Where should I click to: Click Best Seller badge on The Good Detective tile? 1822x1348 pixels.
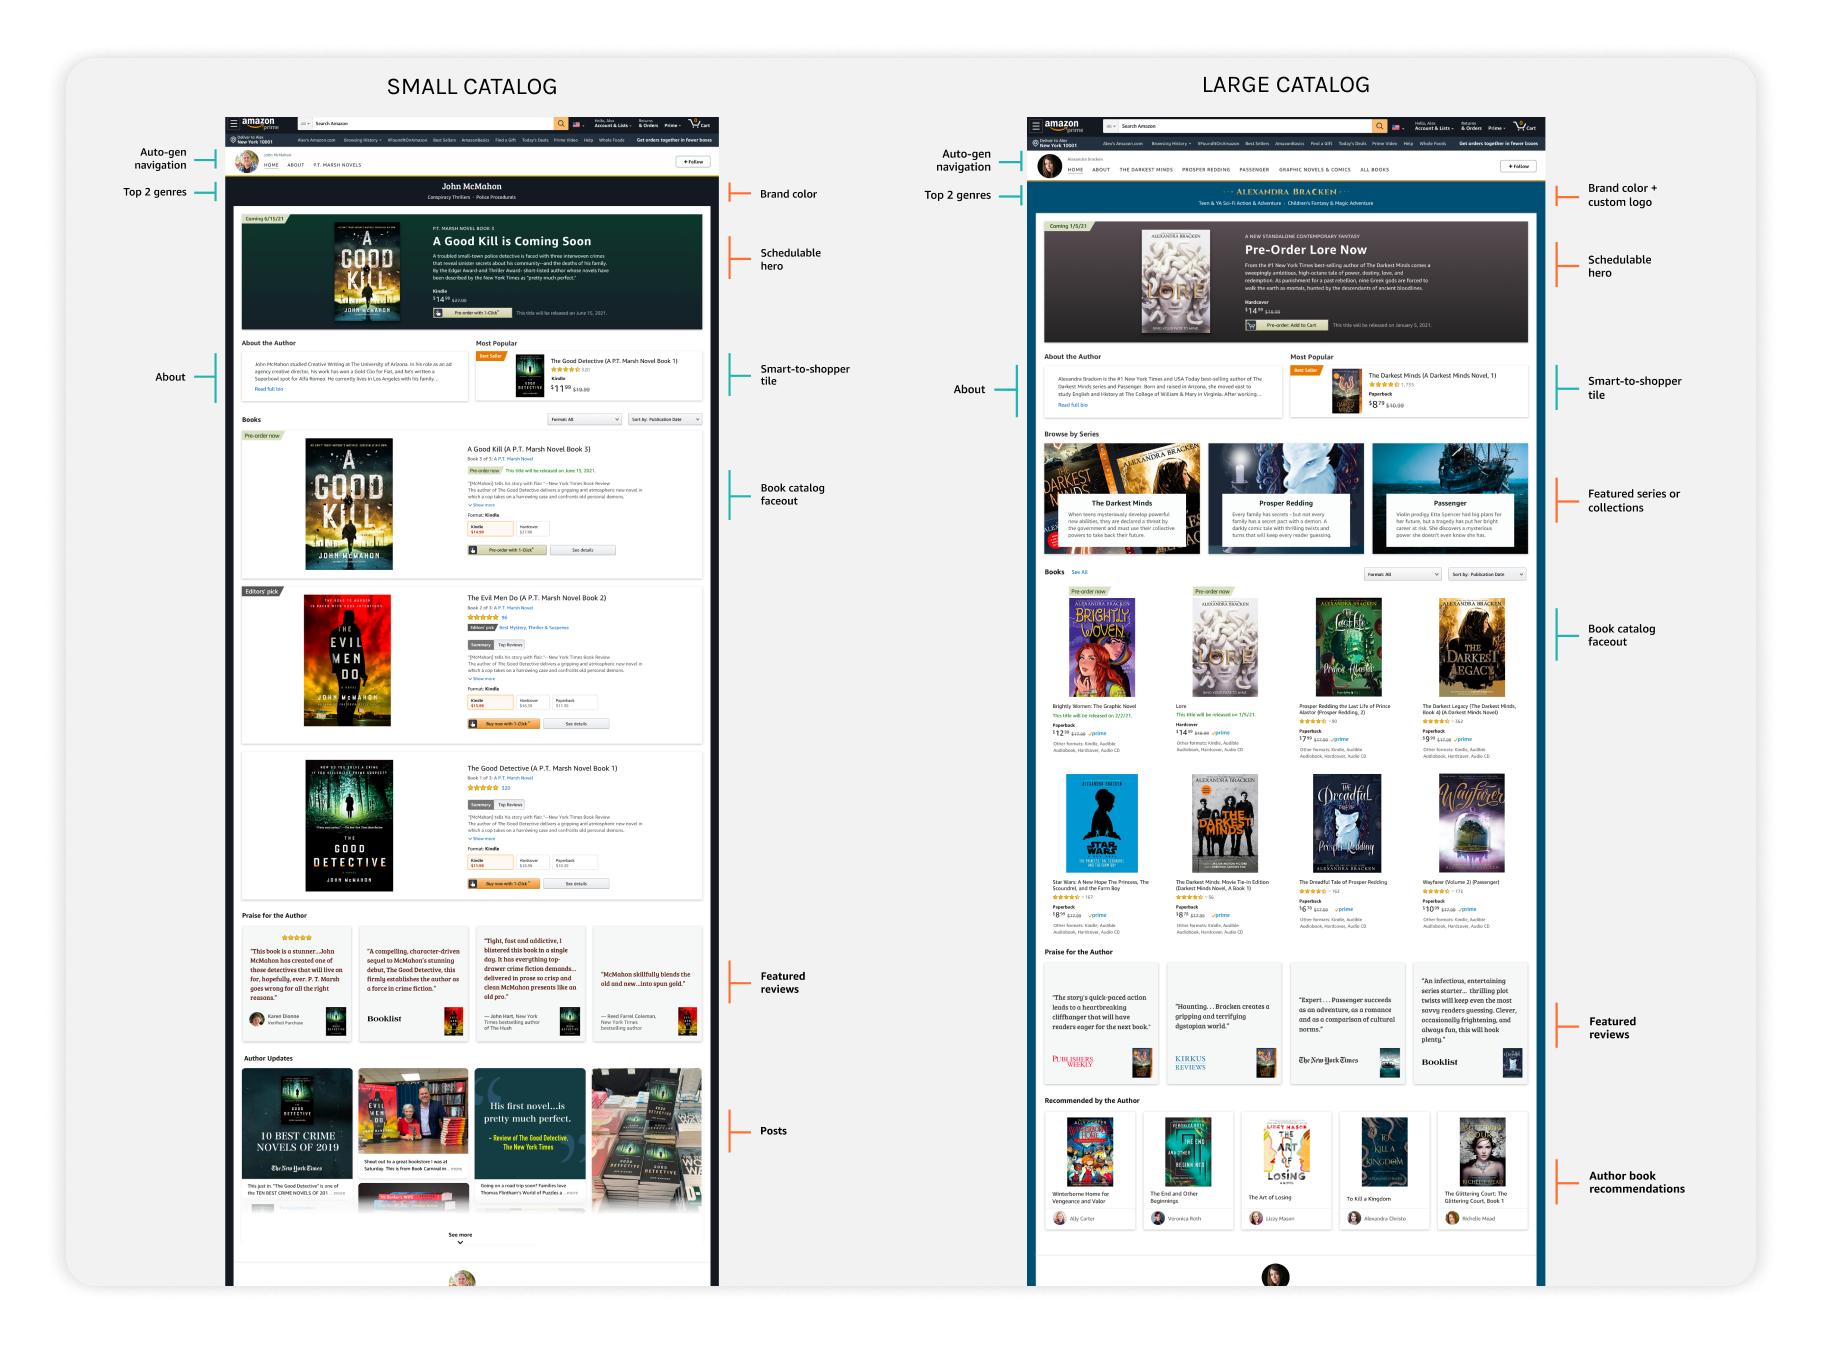[490, 356]
